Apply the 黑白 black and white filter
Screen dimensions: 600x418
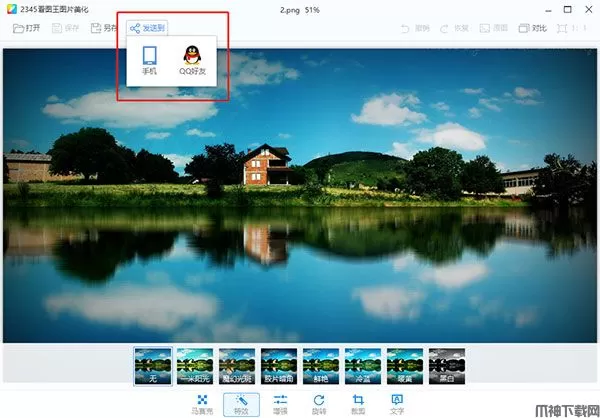tap(446, 367)
